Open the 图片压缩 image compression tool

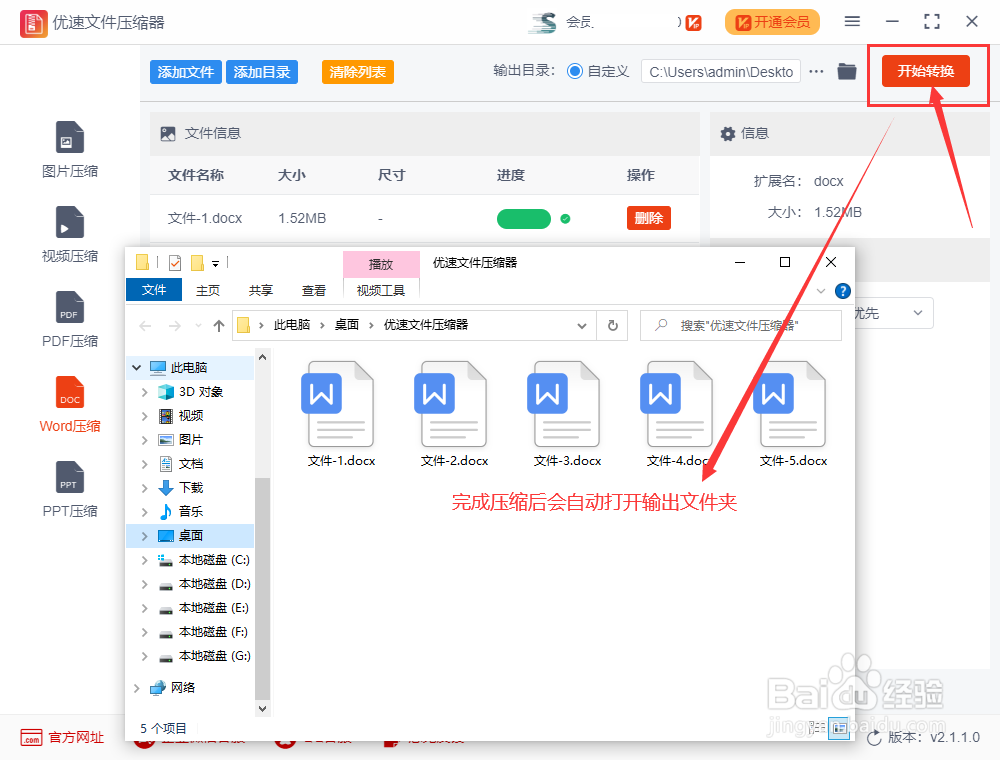(70, 149)
